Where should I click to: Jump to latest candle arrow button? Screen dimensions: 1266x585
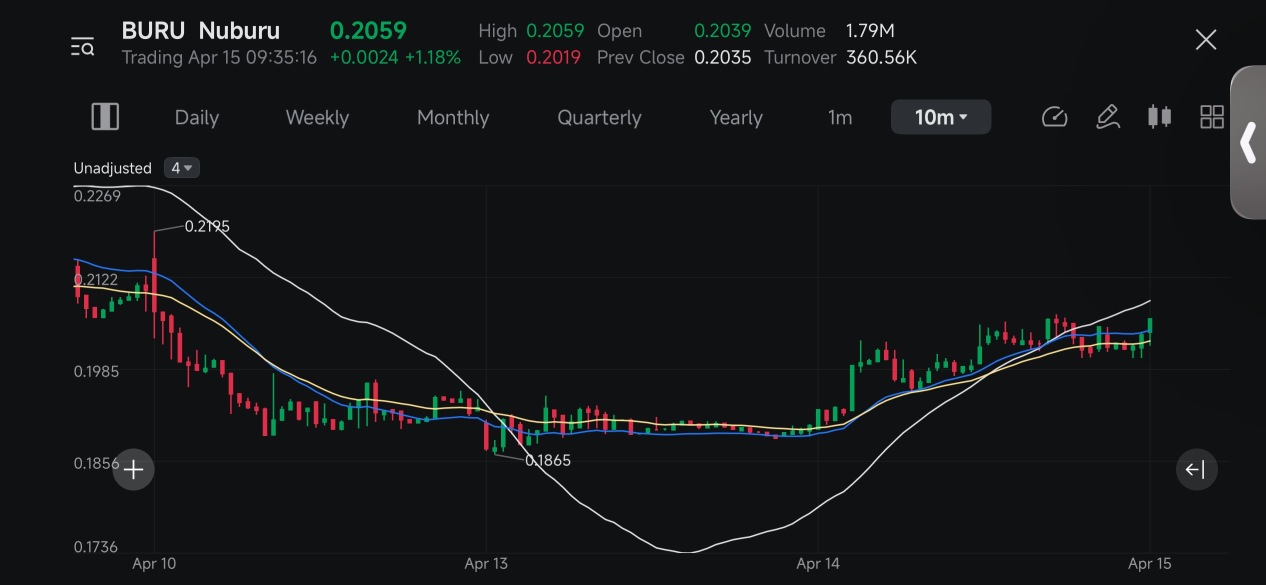(1196, 469)
